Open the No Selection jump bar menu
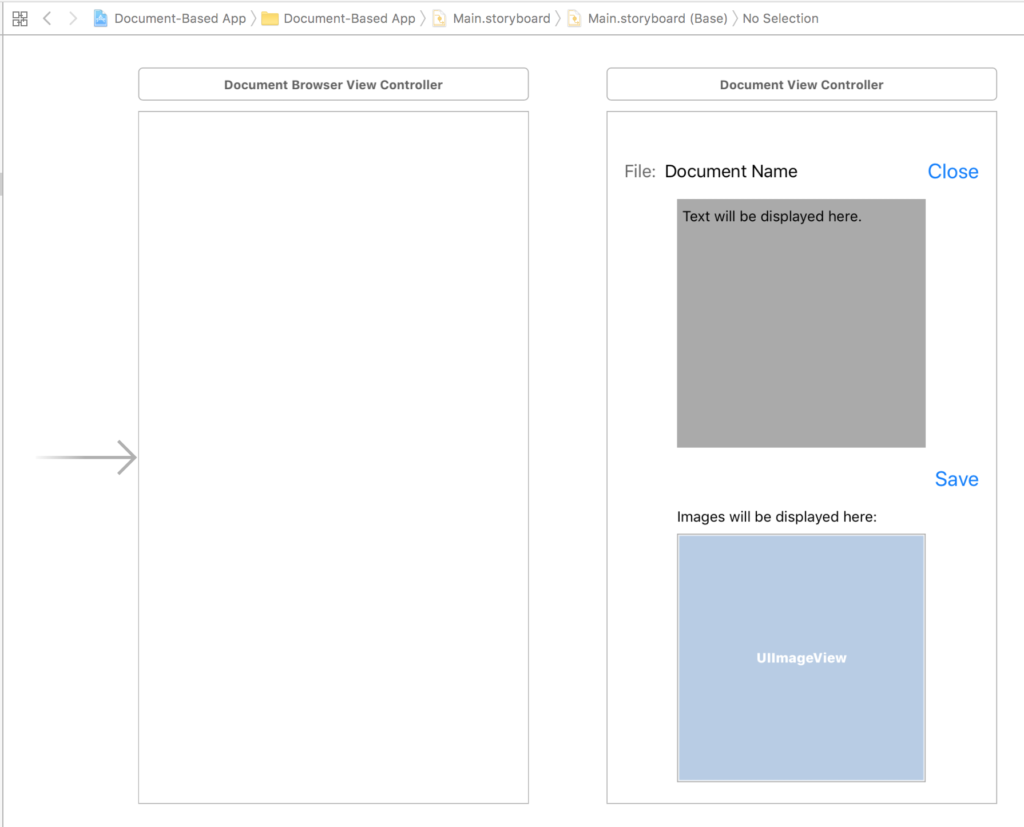This screenshot has width=1024, height=827. [x=780, y=18]
